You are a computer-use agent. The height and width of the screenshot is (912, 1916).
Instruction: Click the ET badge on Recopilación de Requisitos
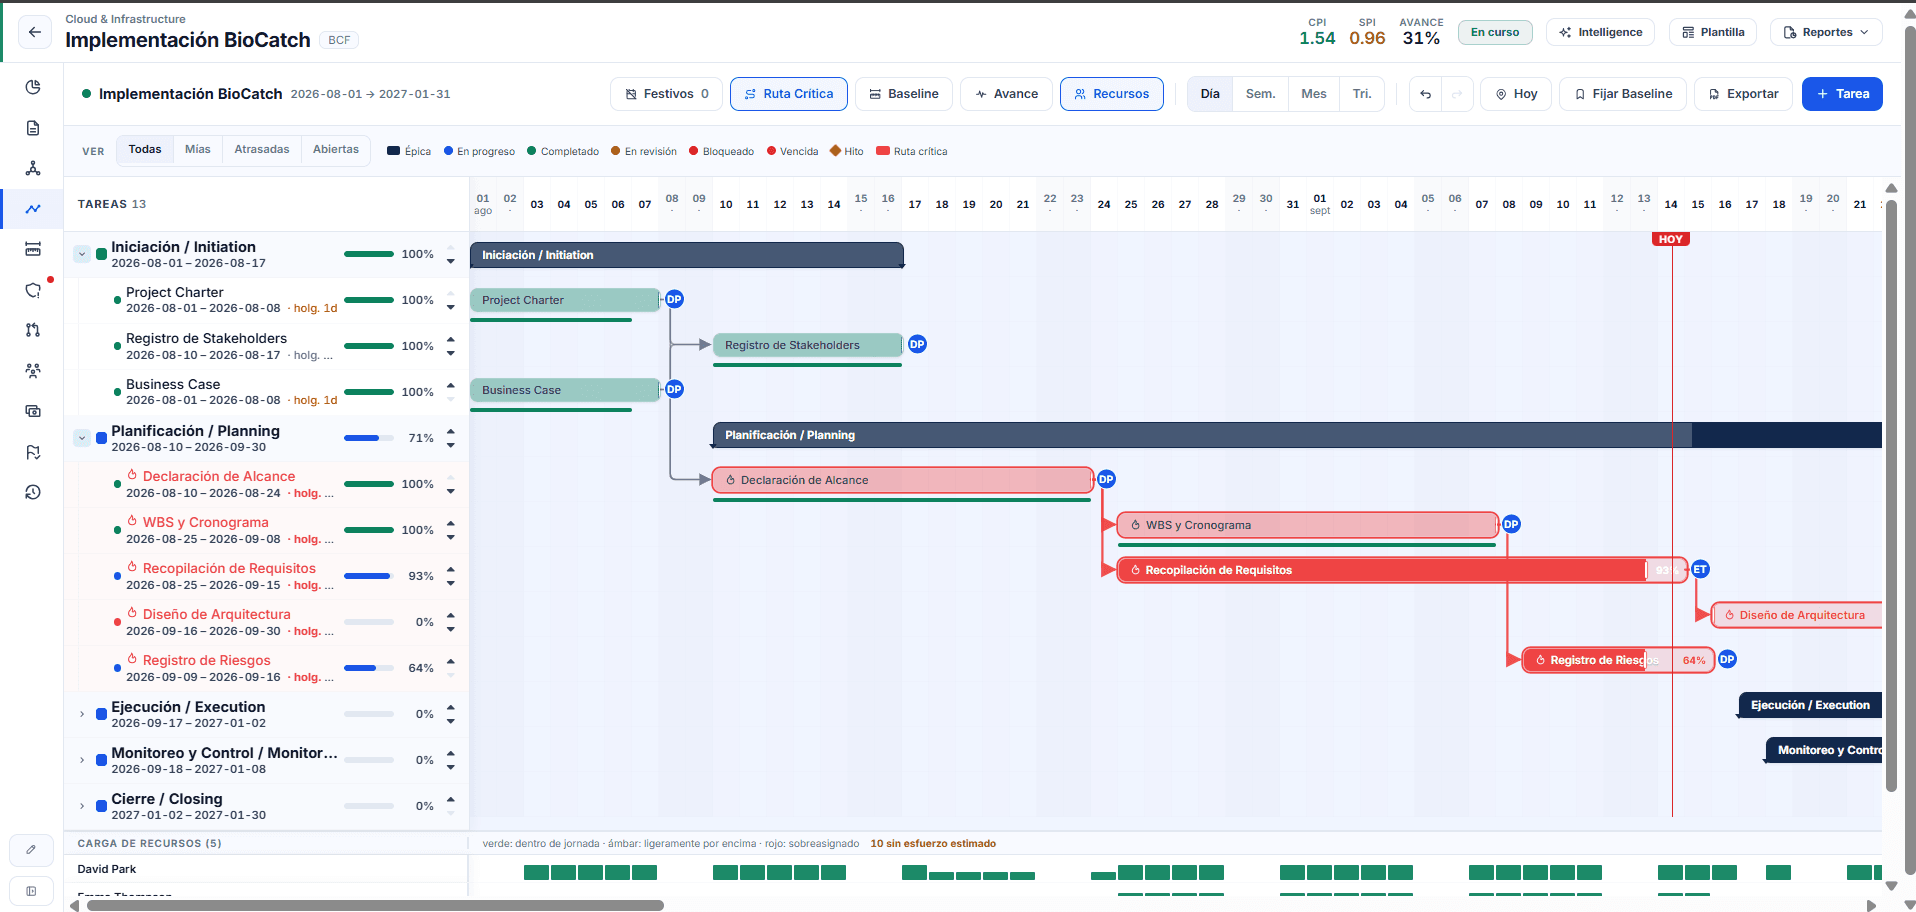point(1700,569)
